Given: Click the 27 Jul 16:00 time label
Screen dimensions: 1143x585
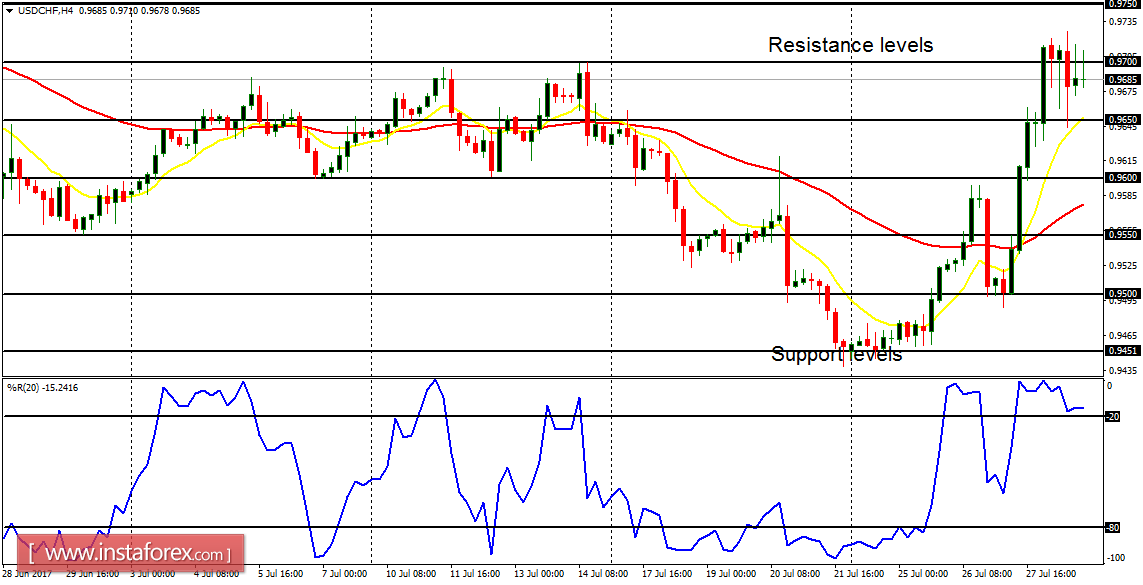Looking at the screenshot, I should (x=1053, y=575).
